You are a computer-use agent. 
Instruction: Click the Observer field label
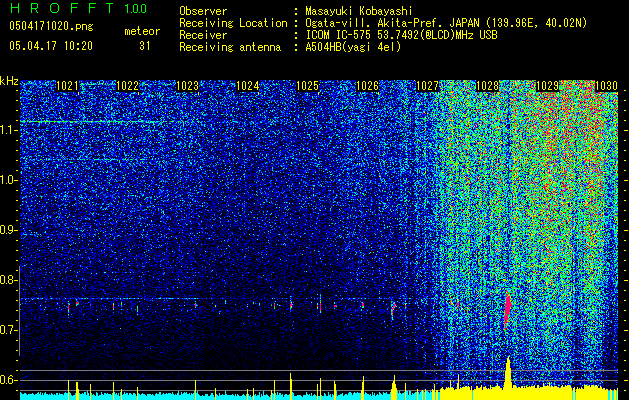203,11
